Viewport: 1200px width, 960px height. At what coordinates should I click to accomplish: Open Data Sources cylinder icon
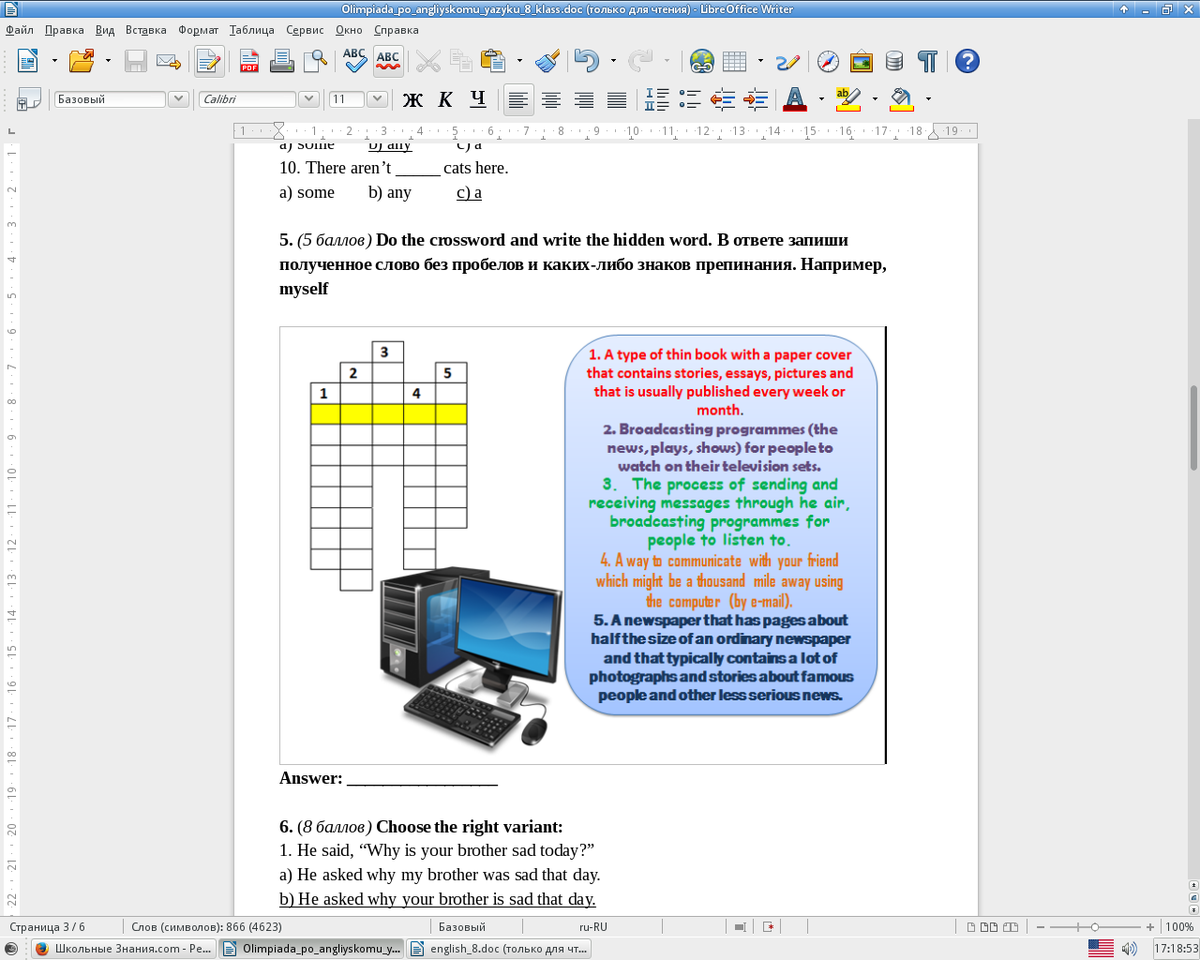(x=894, y=62)
